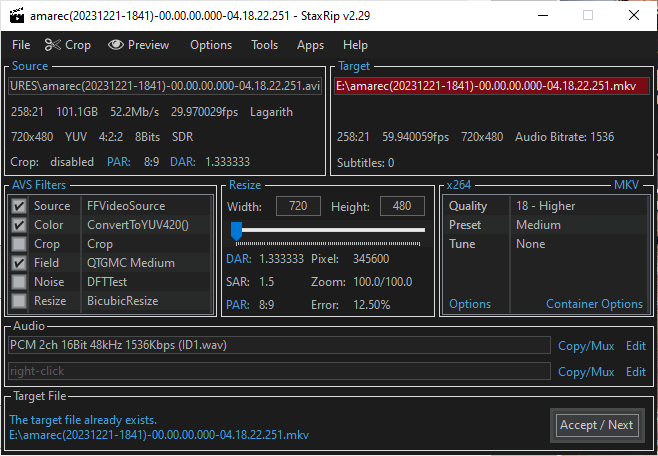Click the source file path field
The height and width of the screenshot is (456, 658).
165,86
